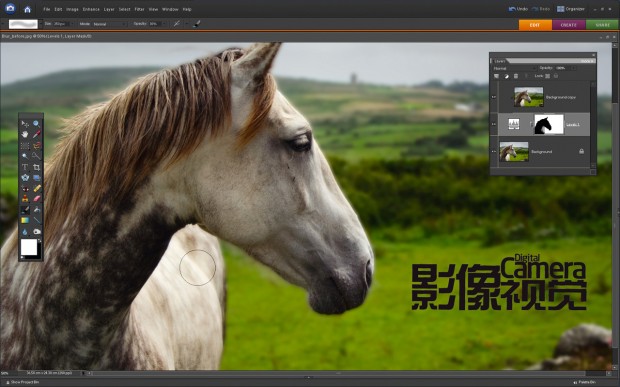Select the Gradient tool
Image resolution: width=620 pixels, height=387 pixels.
coord(25,220)
